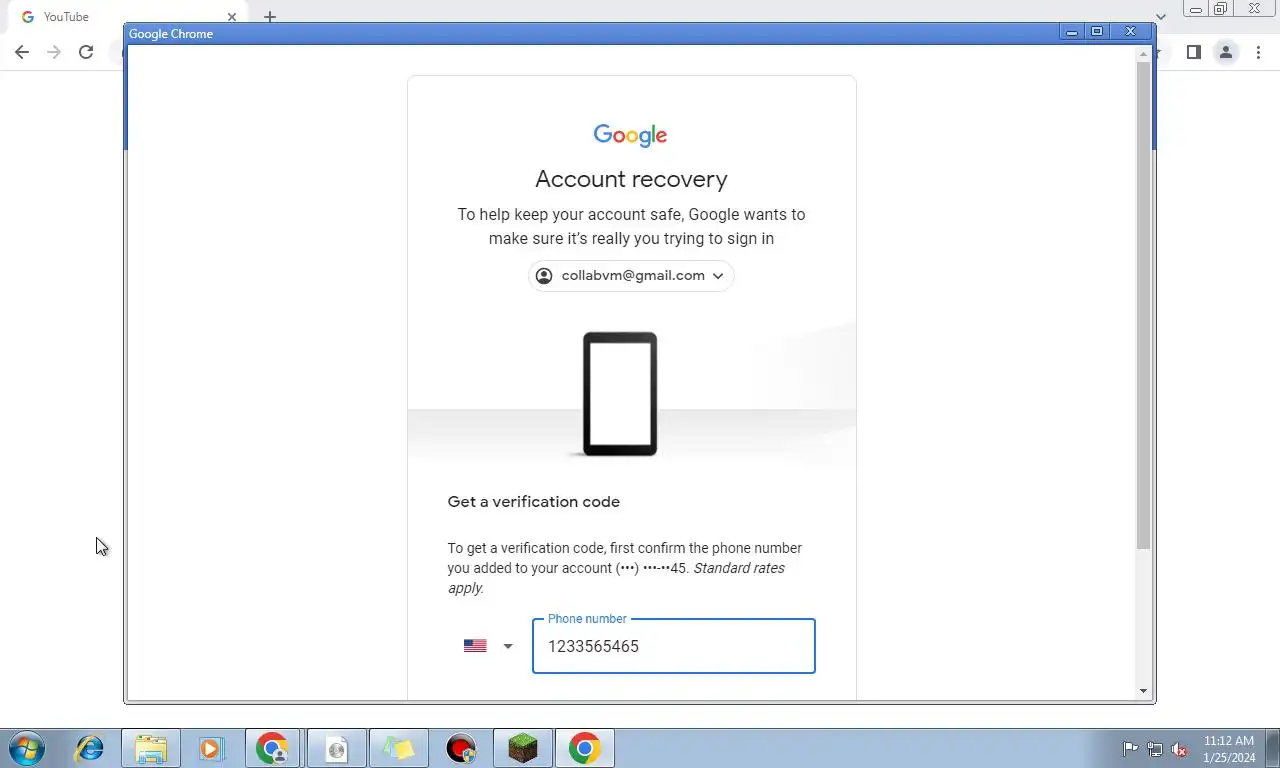Click the phone illustration image
Viewport: 1280px width, 768px height.
pyautogui.click(x=620, y=394)
